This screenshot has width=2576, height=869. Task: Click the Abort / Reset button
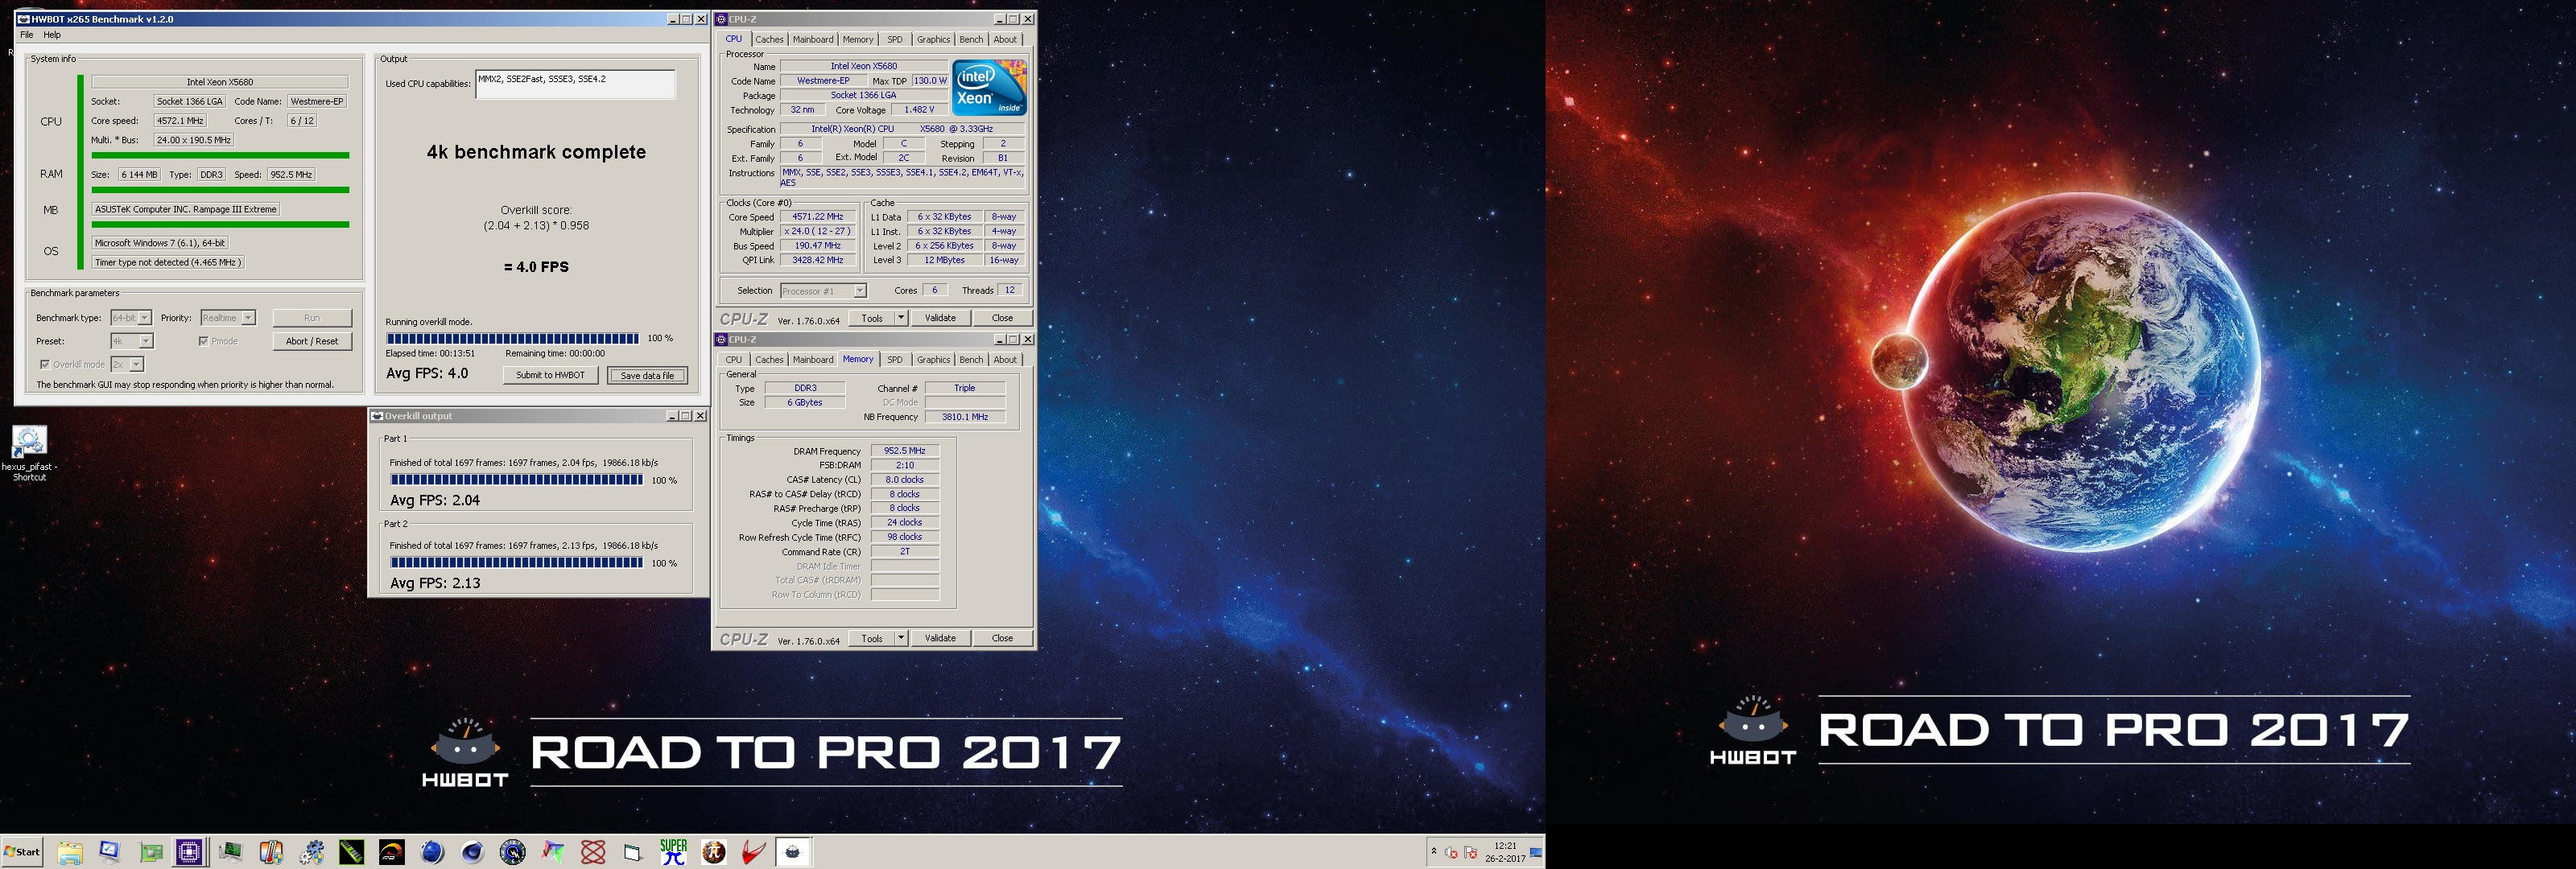pyautogui.click(x=312, y=341)
